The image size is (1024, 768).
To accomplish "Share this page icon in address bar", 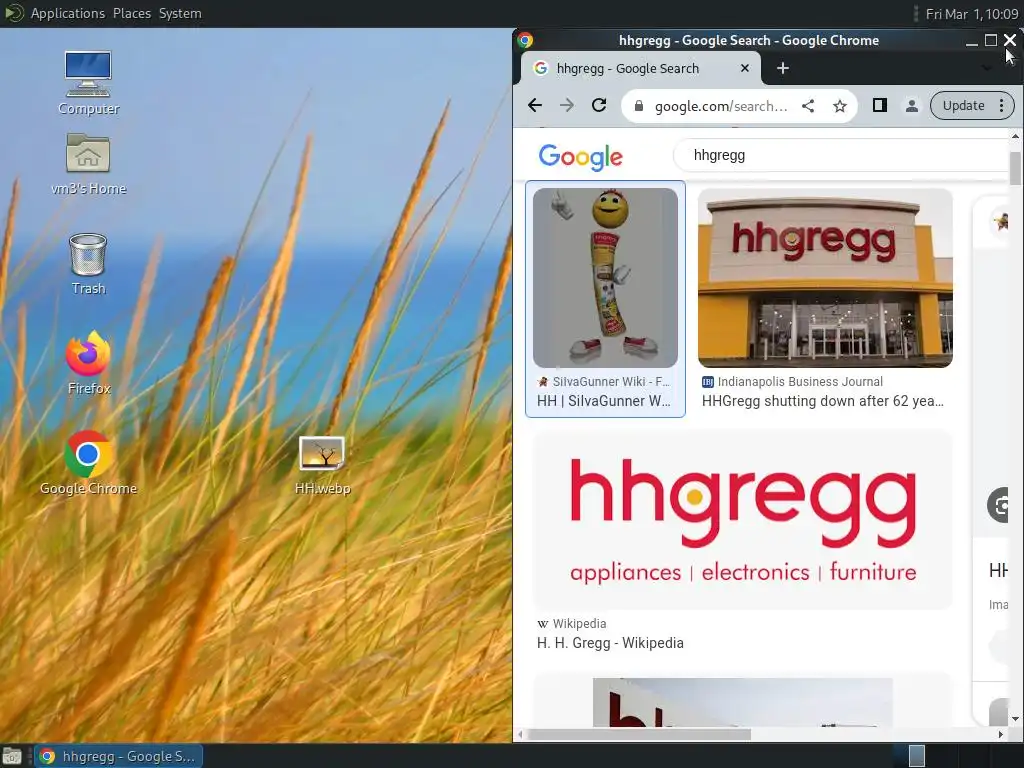I will tap(808, 106).
